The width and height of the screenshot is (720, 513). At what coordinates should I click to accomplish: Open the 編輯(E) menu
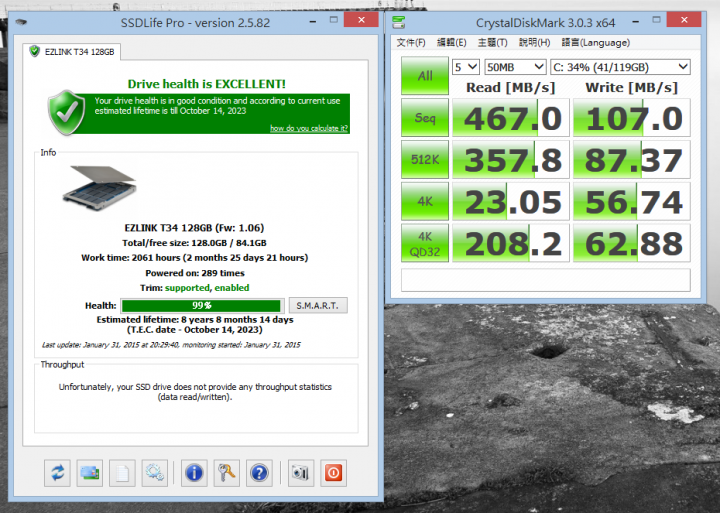[451, 43]
